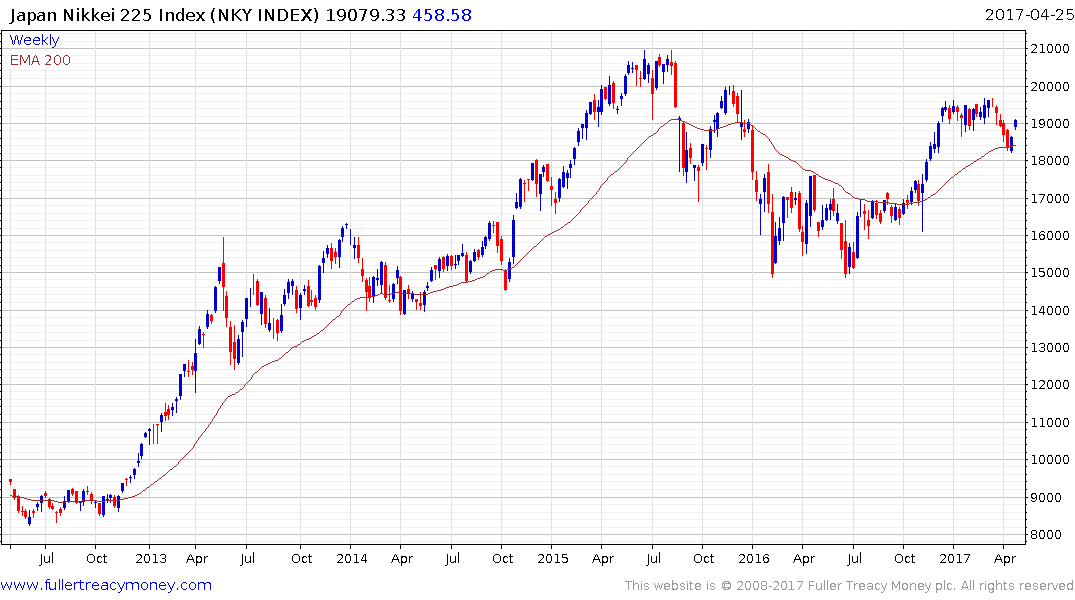1075x600 pixels.
Task: Click the copyright notice text
Action: [849, 586]
